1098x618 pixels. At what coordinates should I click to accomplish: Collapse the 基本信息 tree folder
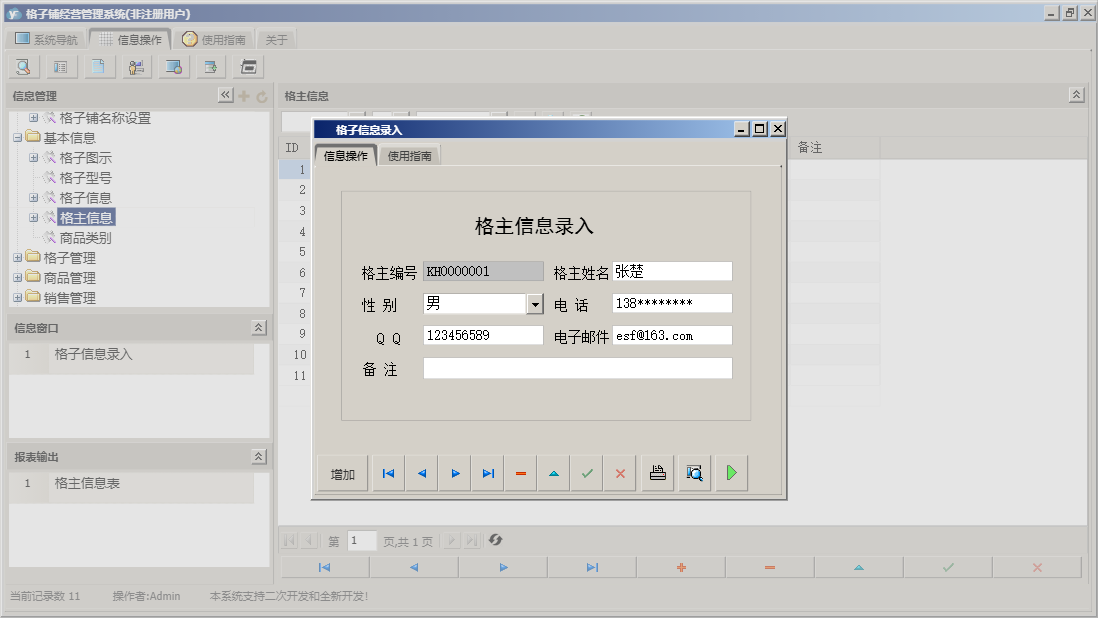(x=18, y=138)
